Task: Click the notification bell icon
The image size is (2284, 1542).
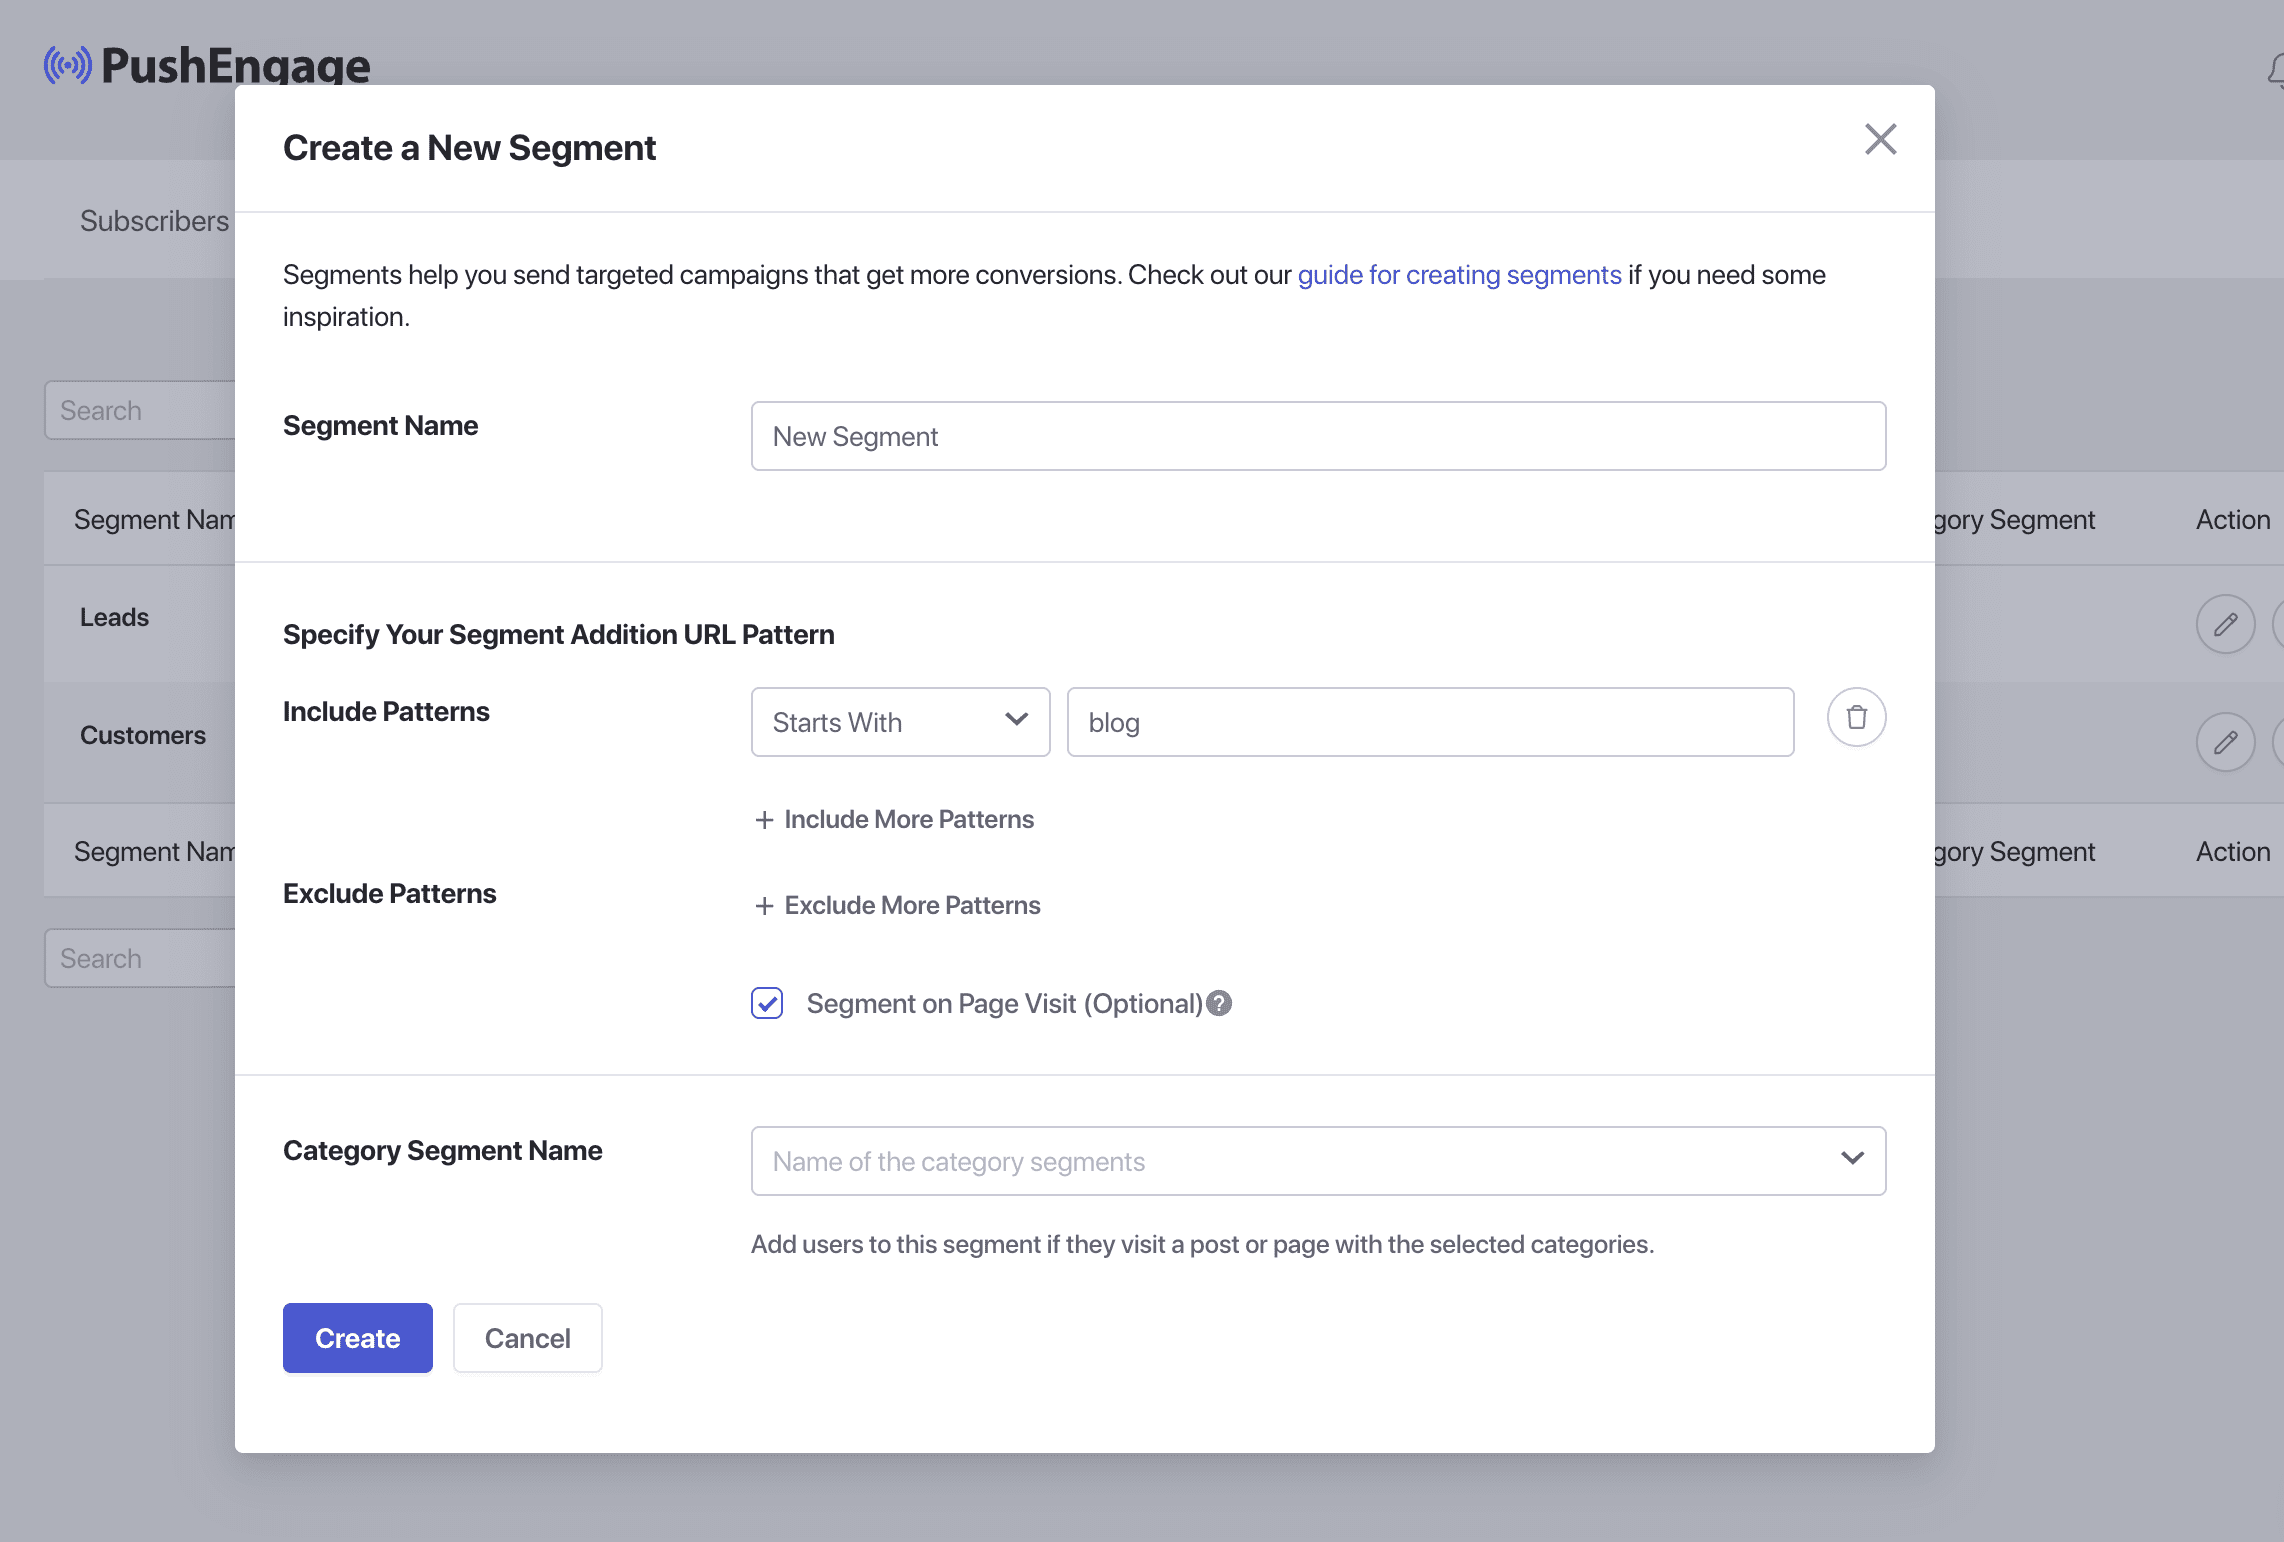Action: pyautogui.click(x=2276, y=72)
